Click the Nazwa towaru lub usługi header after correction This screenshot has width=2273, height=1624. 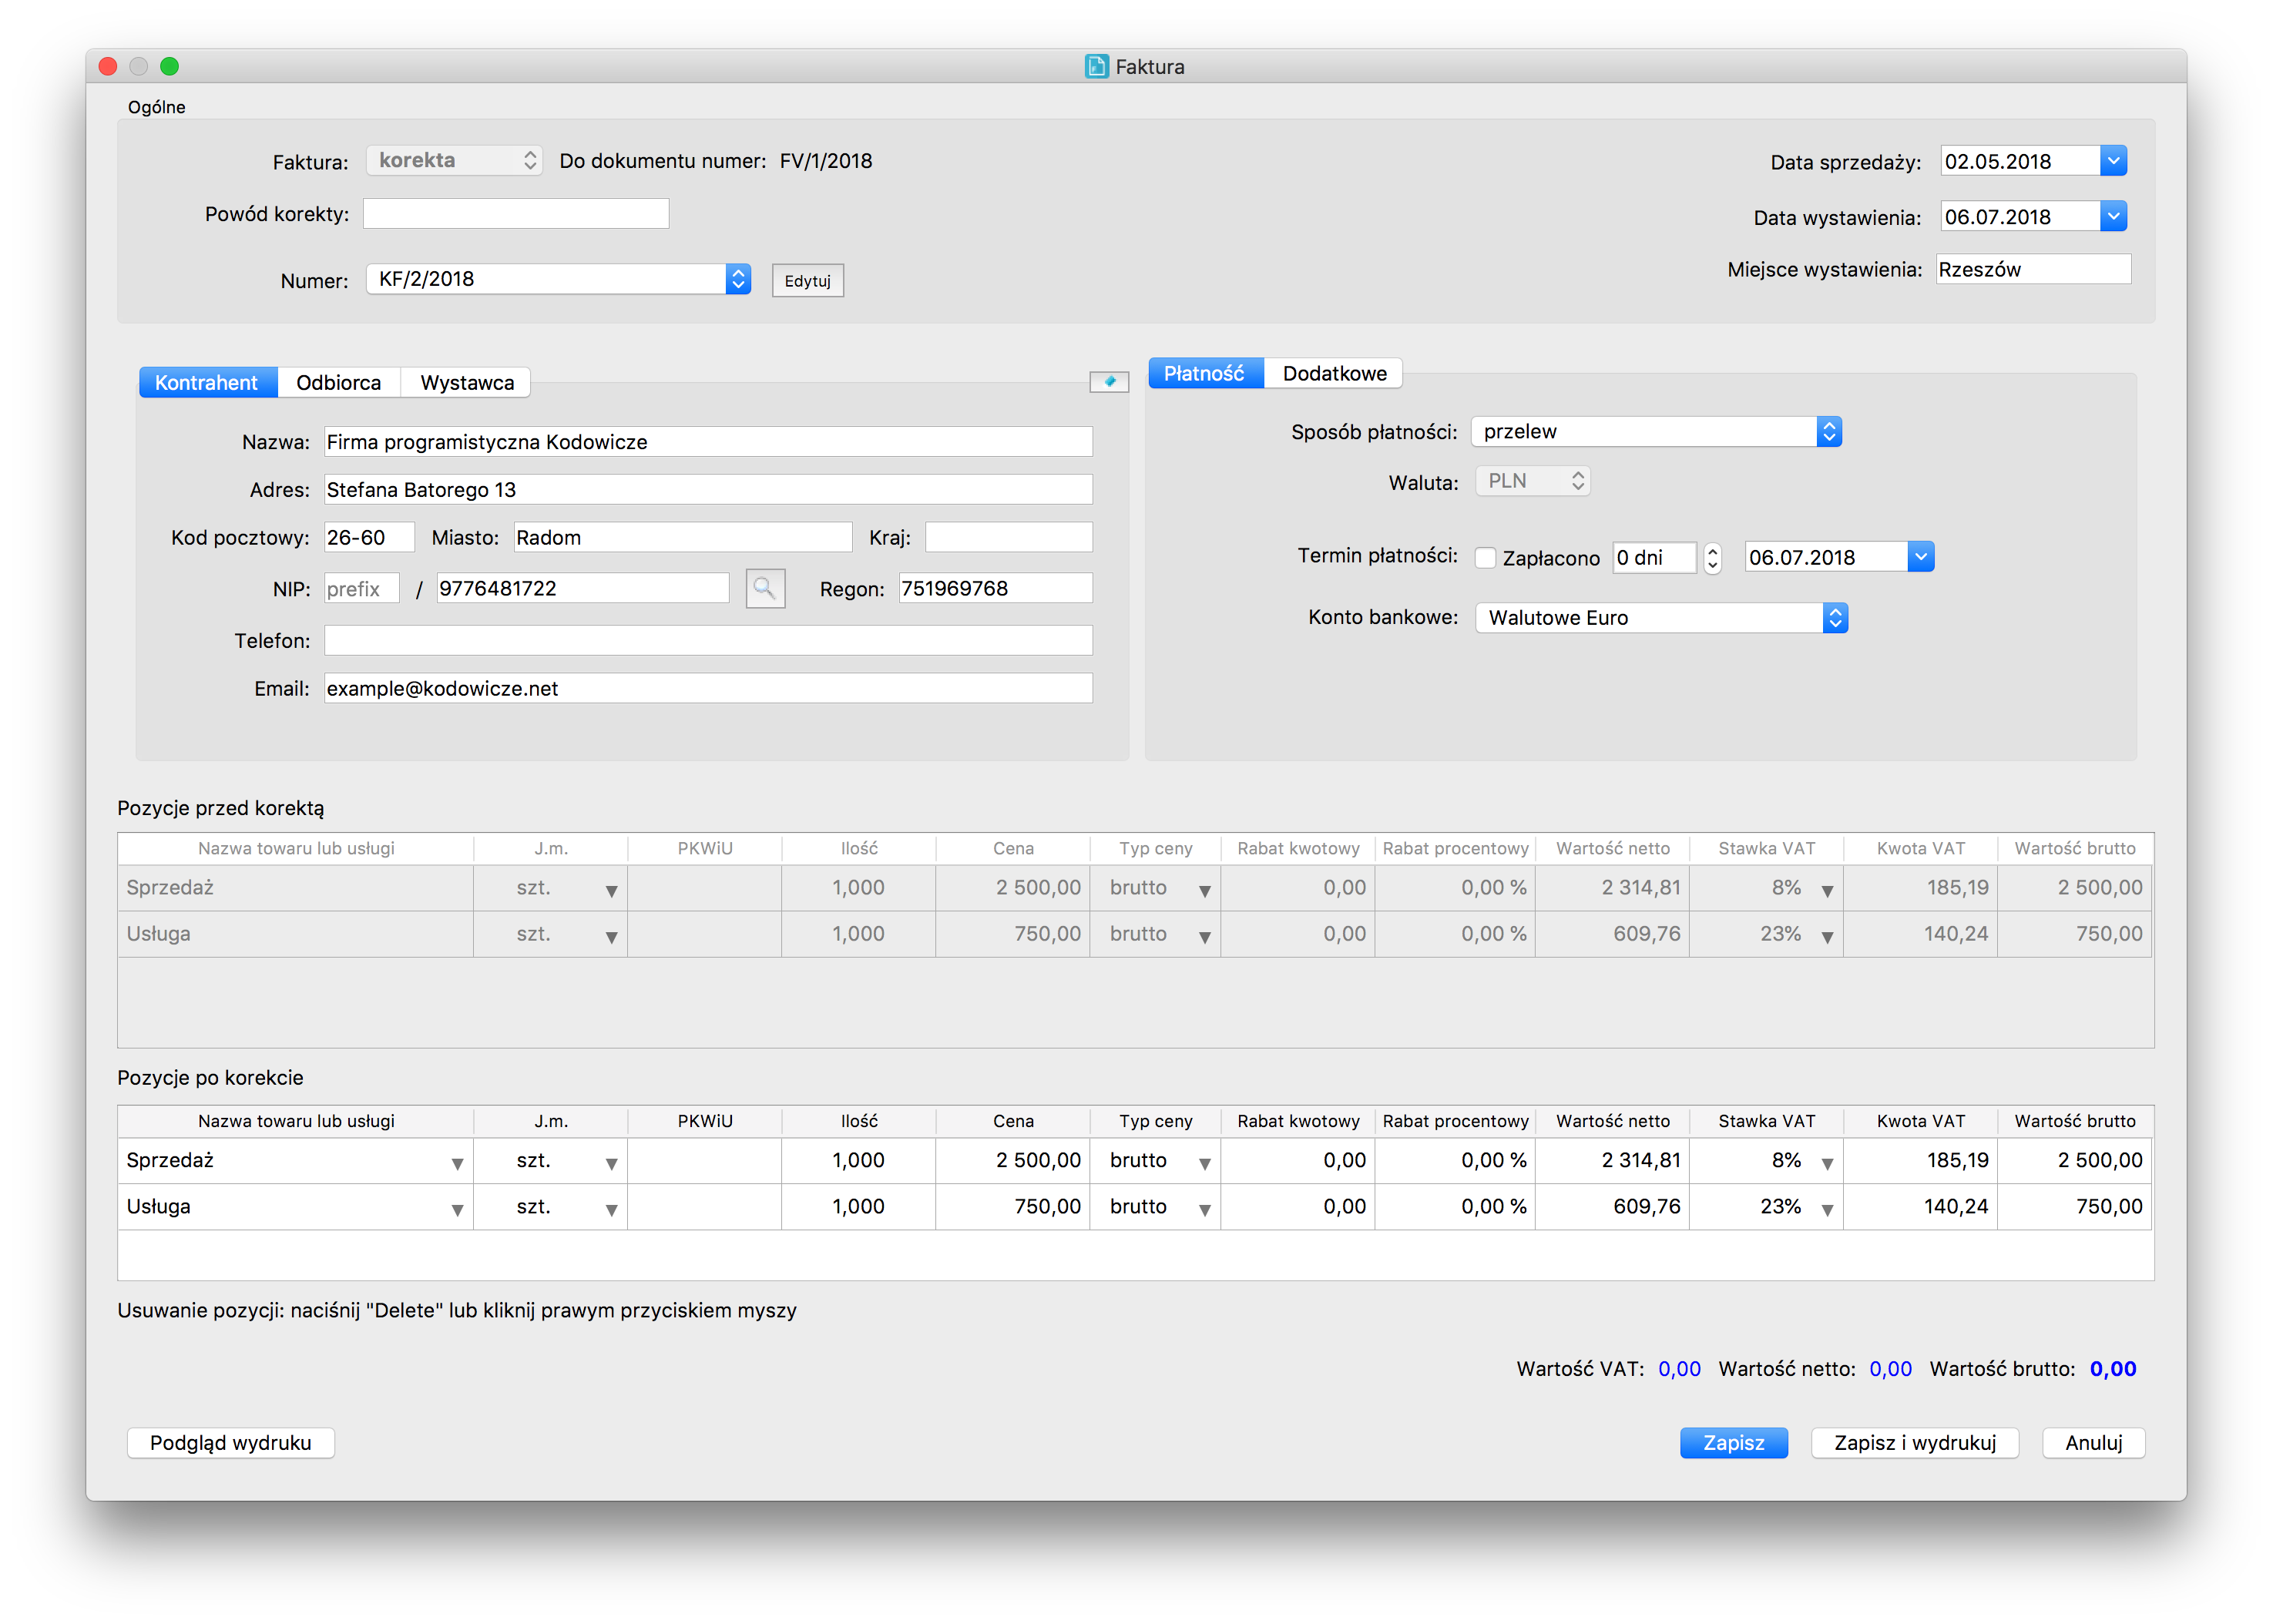296,1121
